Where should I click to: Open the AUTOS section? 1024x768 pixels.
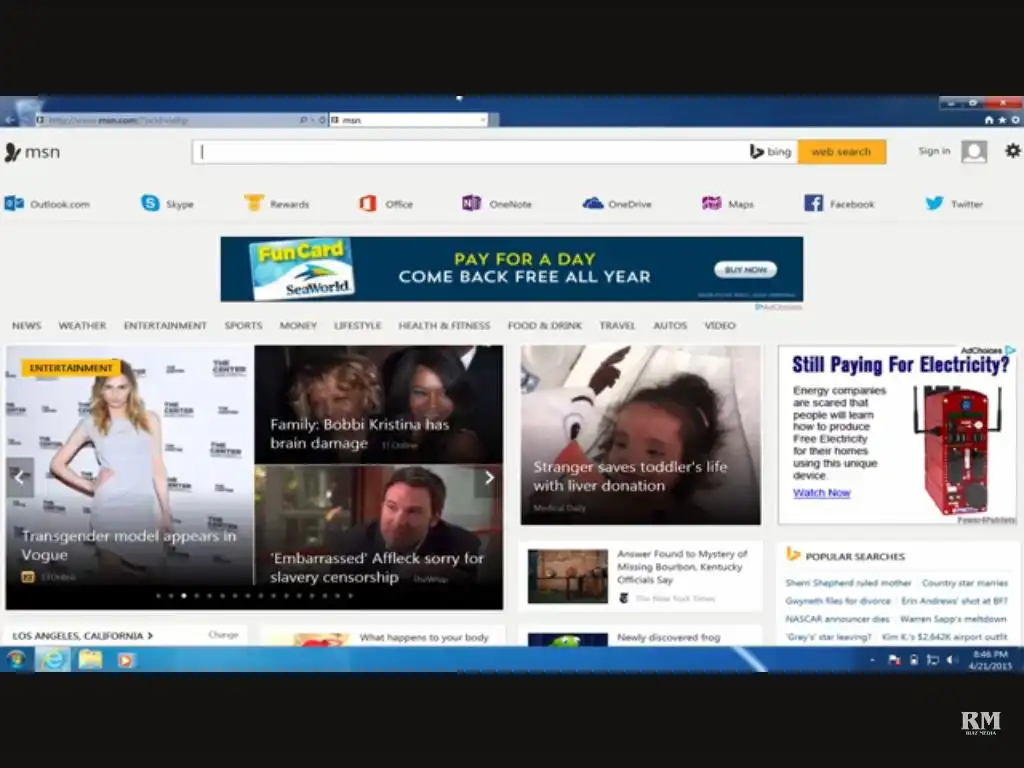pyautogui.click(x=670, y=325)
